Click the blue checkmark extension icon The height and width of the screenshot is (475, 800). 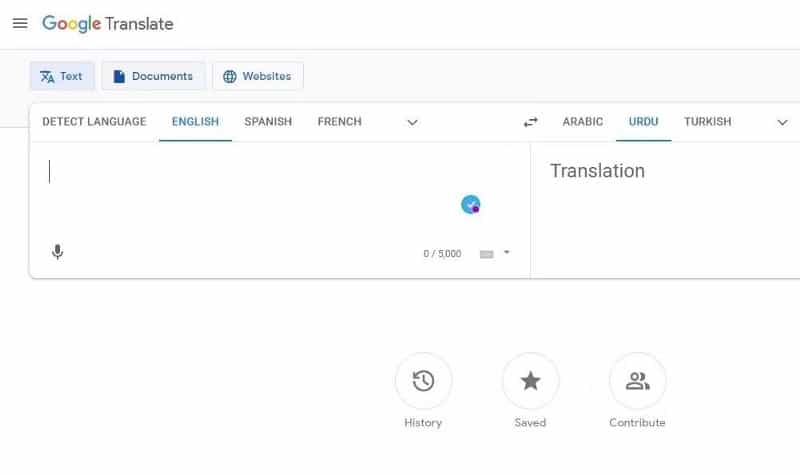tap(470, 205)
